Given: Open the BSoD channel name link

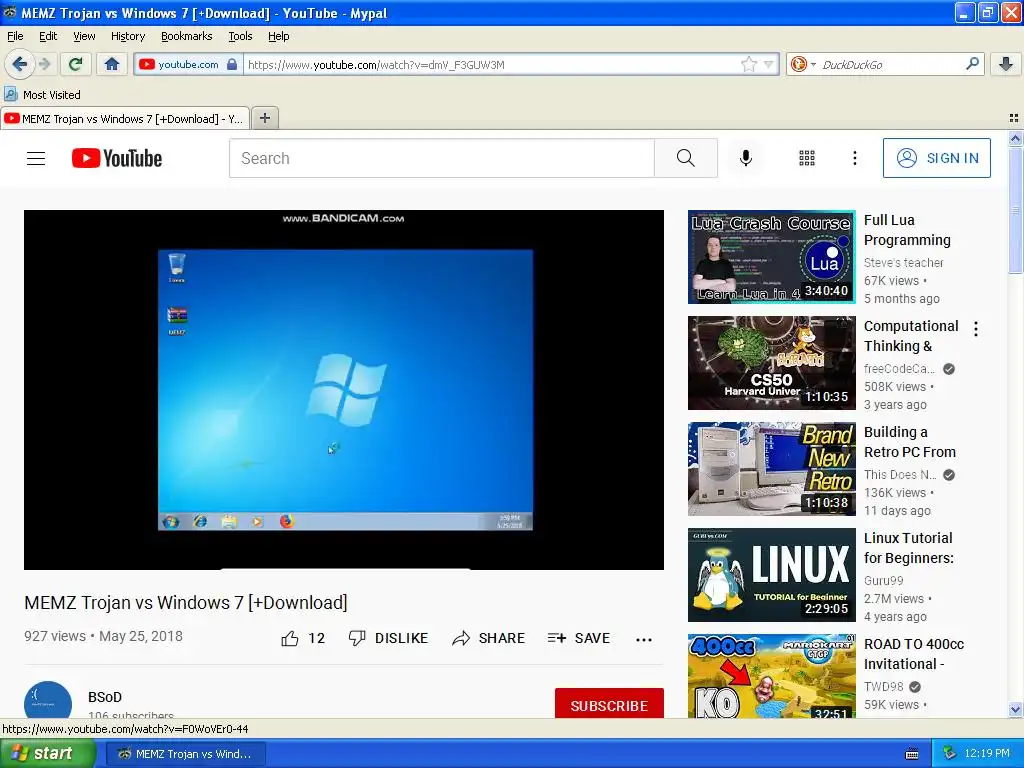Looking at the screenshot, I should (104, 697).
